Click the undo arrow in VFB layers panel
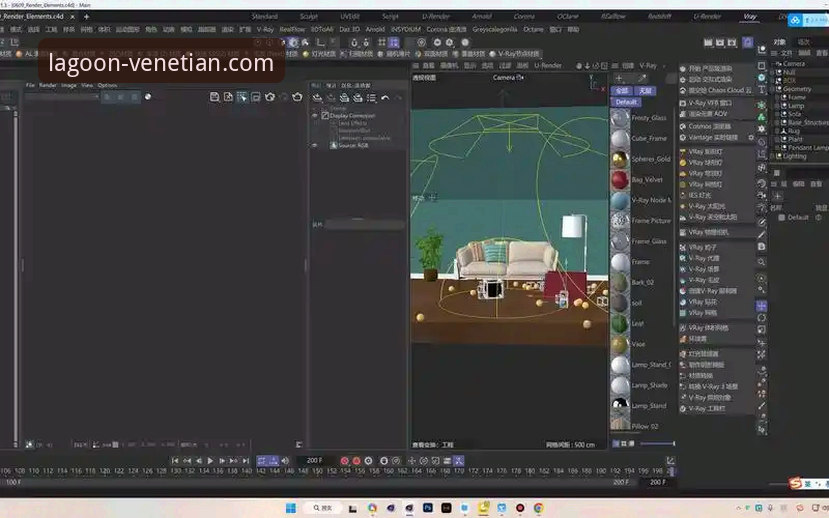Screen dimensions: 829x518 pyautogui.click(x=385, y=98)
